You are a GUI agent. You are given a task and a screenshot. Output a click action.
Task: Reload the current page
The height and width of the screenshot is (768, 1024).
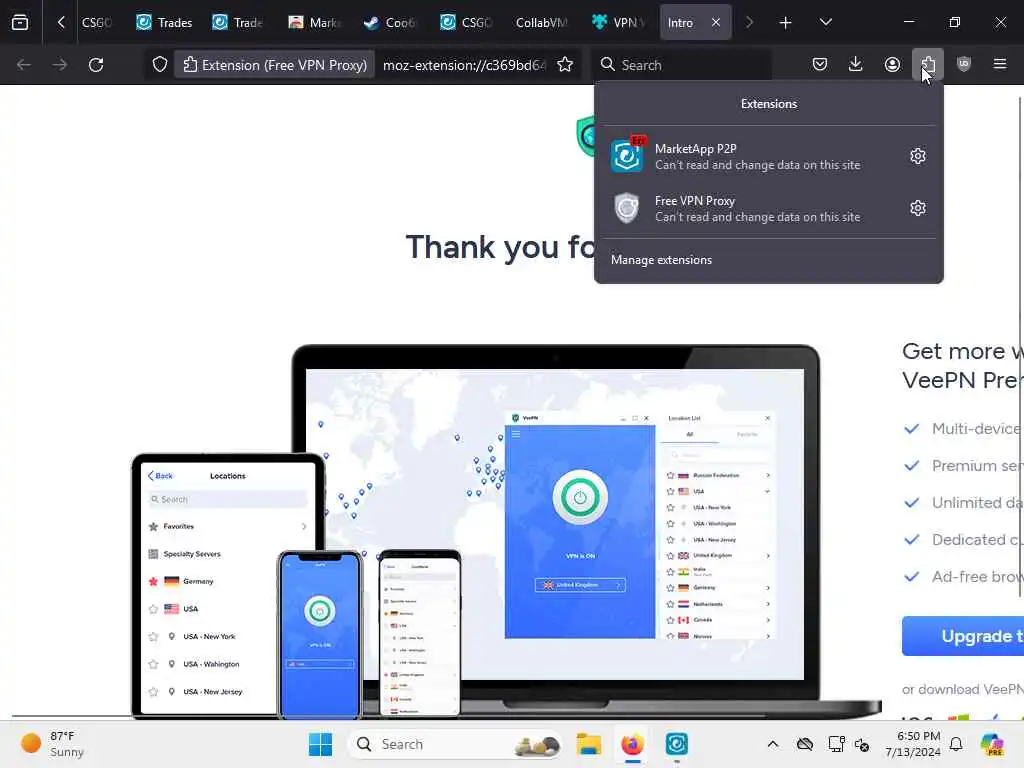(96, 65)
